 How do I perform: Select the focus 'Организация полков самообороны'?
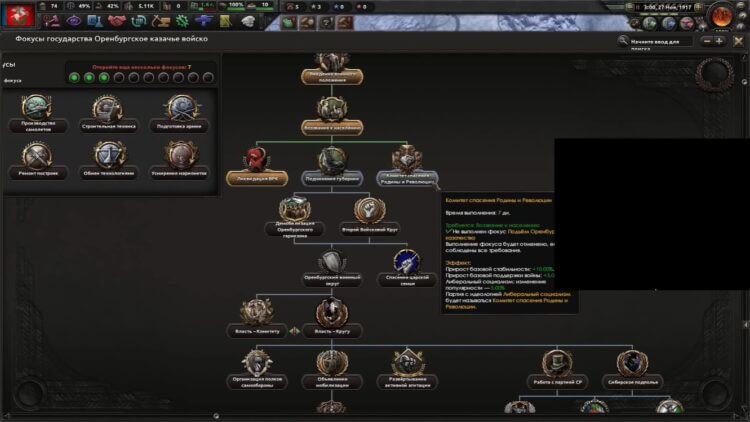pyautogui.click(x=257, y=370)
